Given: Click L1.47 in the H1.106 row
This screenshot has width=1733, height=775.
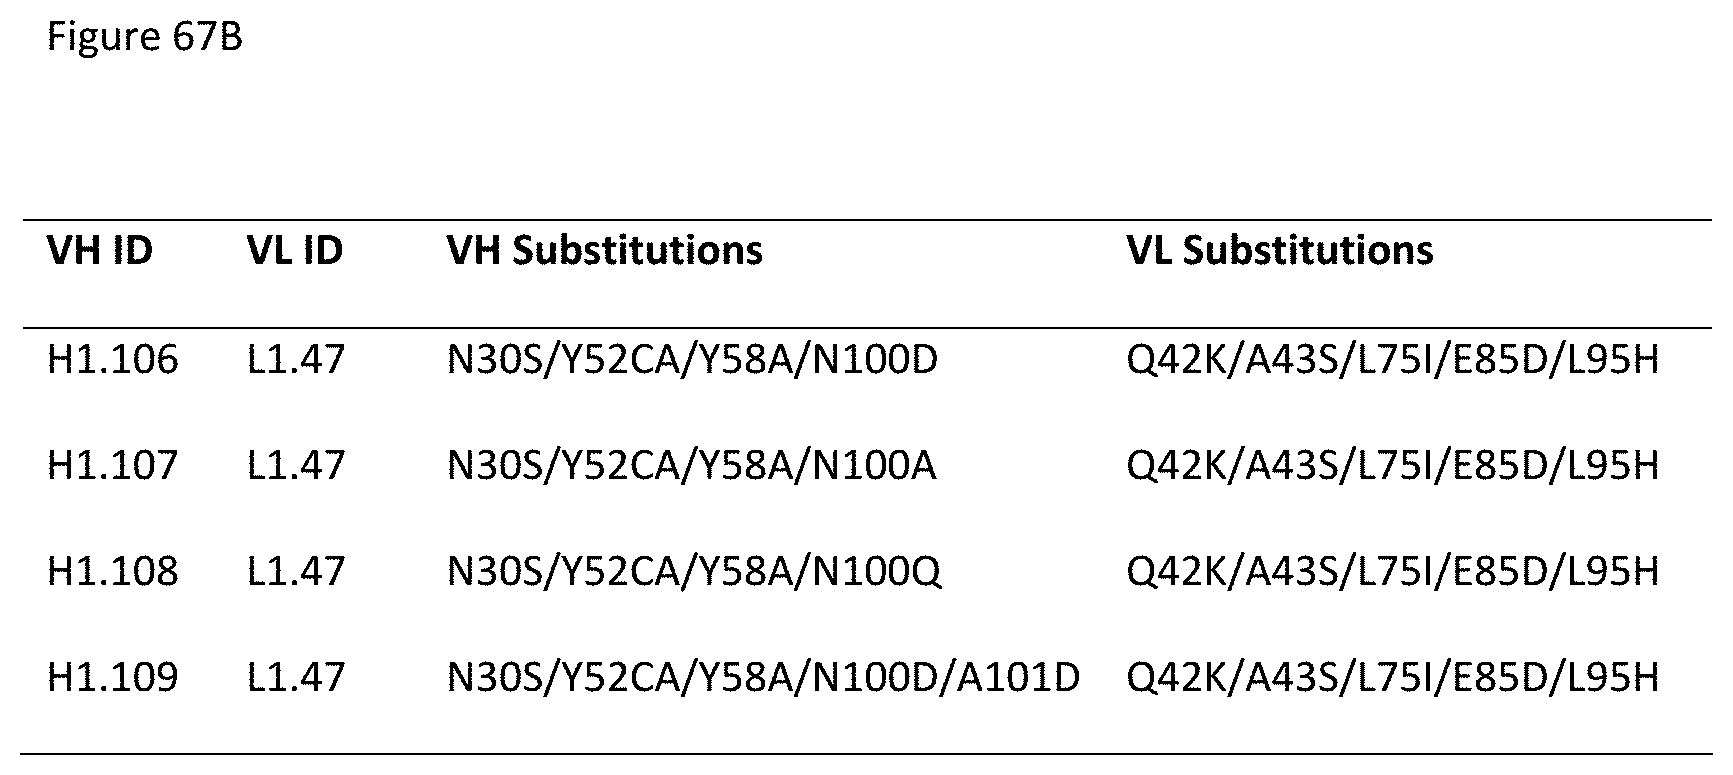Looking at the screenshot, I should coord(296,360).
